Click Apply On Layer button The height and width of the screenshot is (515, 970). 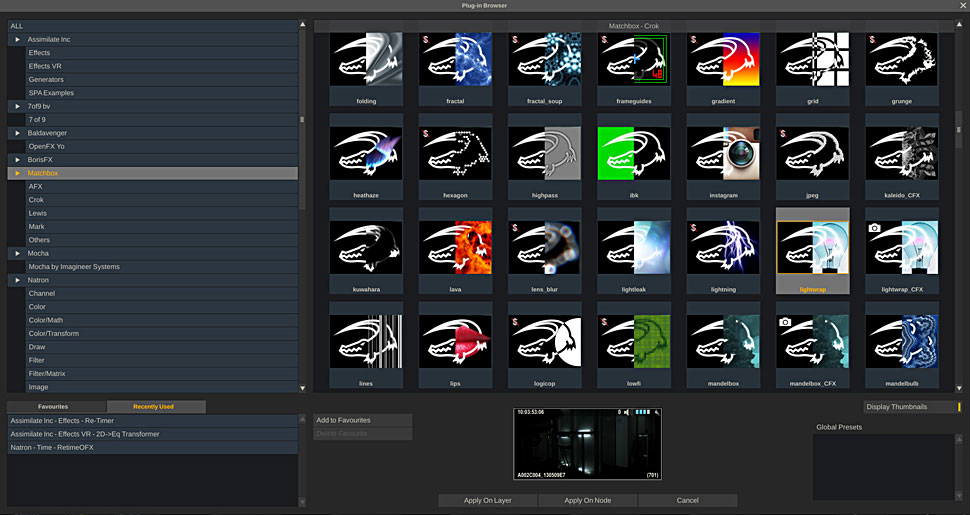coord(487,500)
